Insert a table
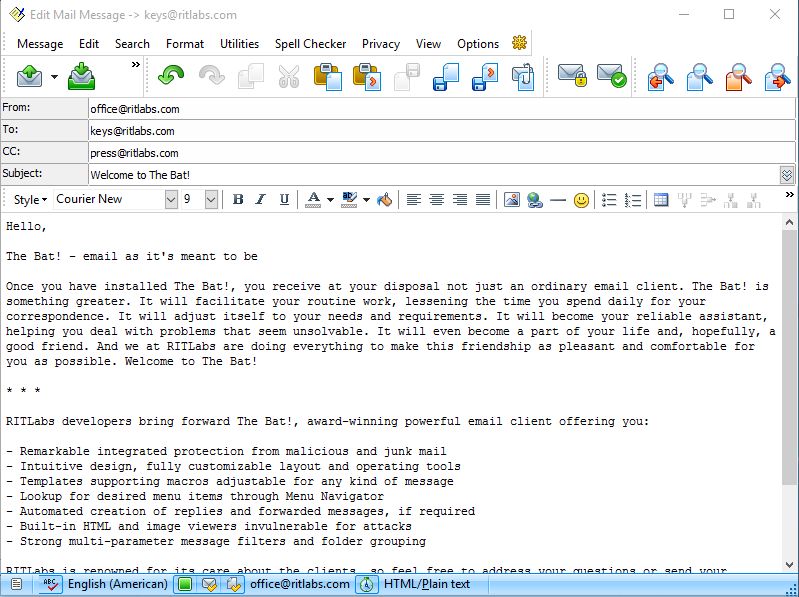The width and height of the screenshot is (799, 597). (x=661, y=200)
